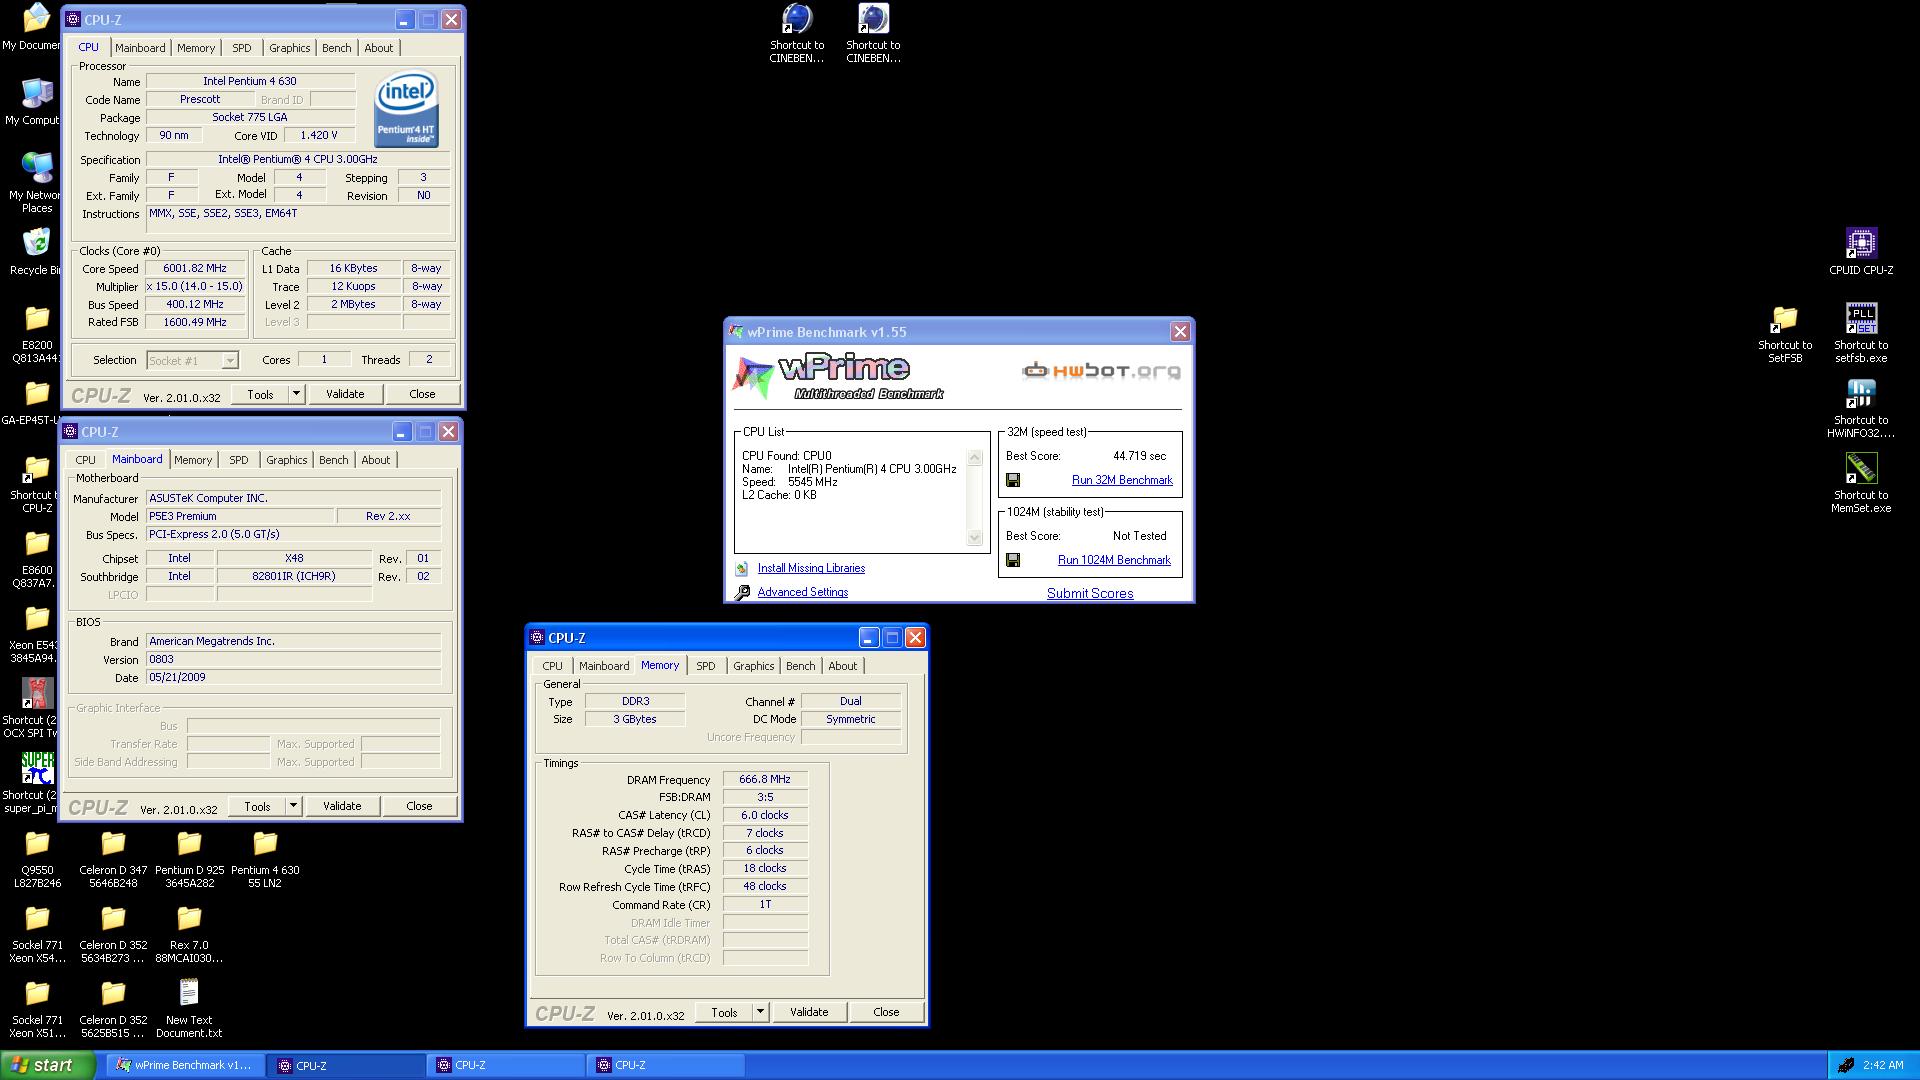
Task: Expand Tools dropdown arrow in Memory CPU-Z window
Action: (760, 1012)
